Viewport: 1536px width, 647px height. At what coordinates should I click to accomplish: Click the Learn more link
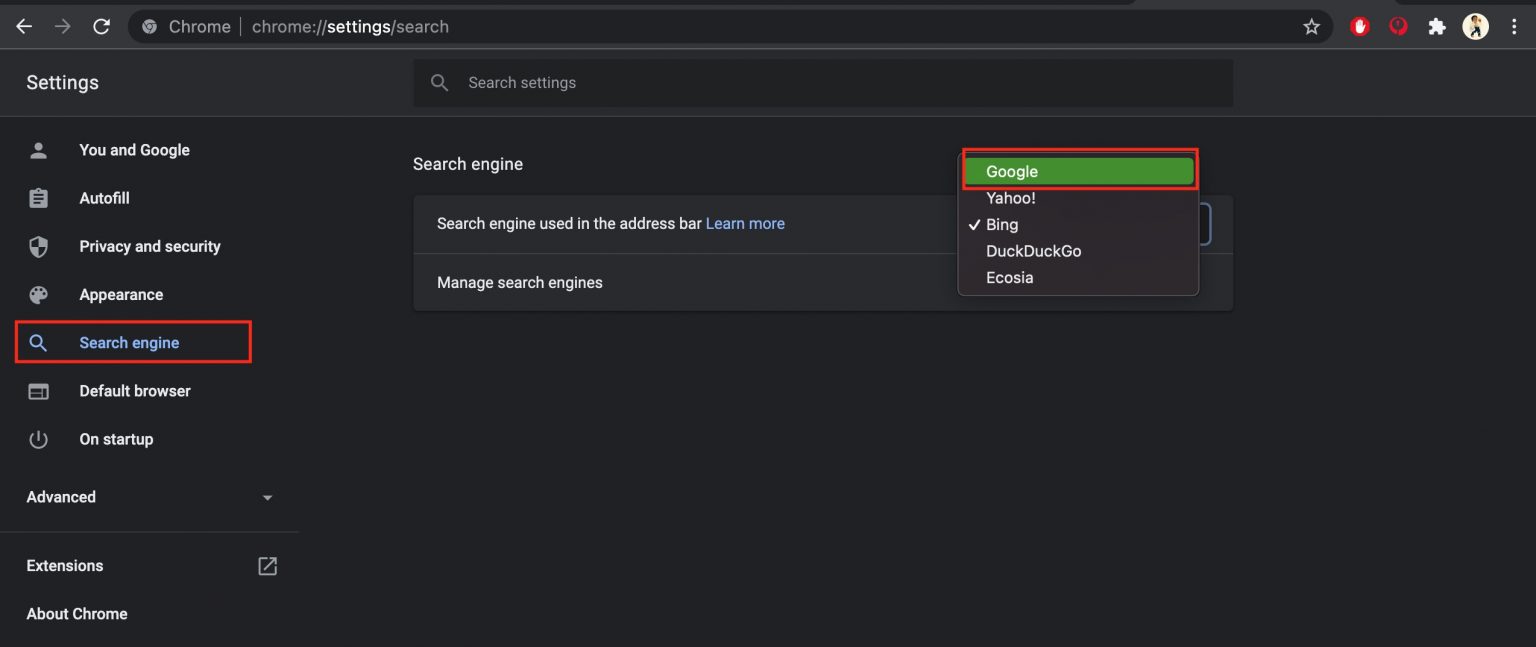tap(745, 223)
